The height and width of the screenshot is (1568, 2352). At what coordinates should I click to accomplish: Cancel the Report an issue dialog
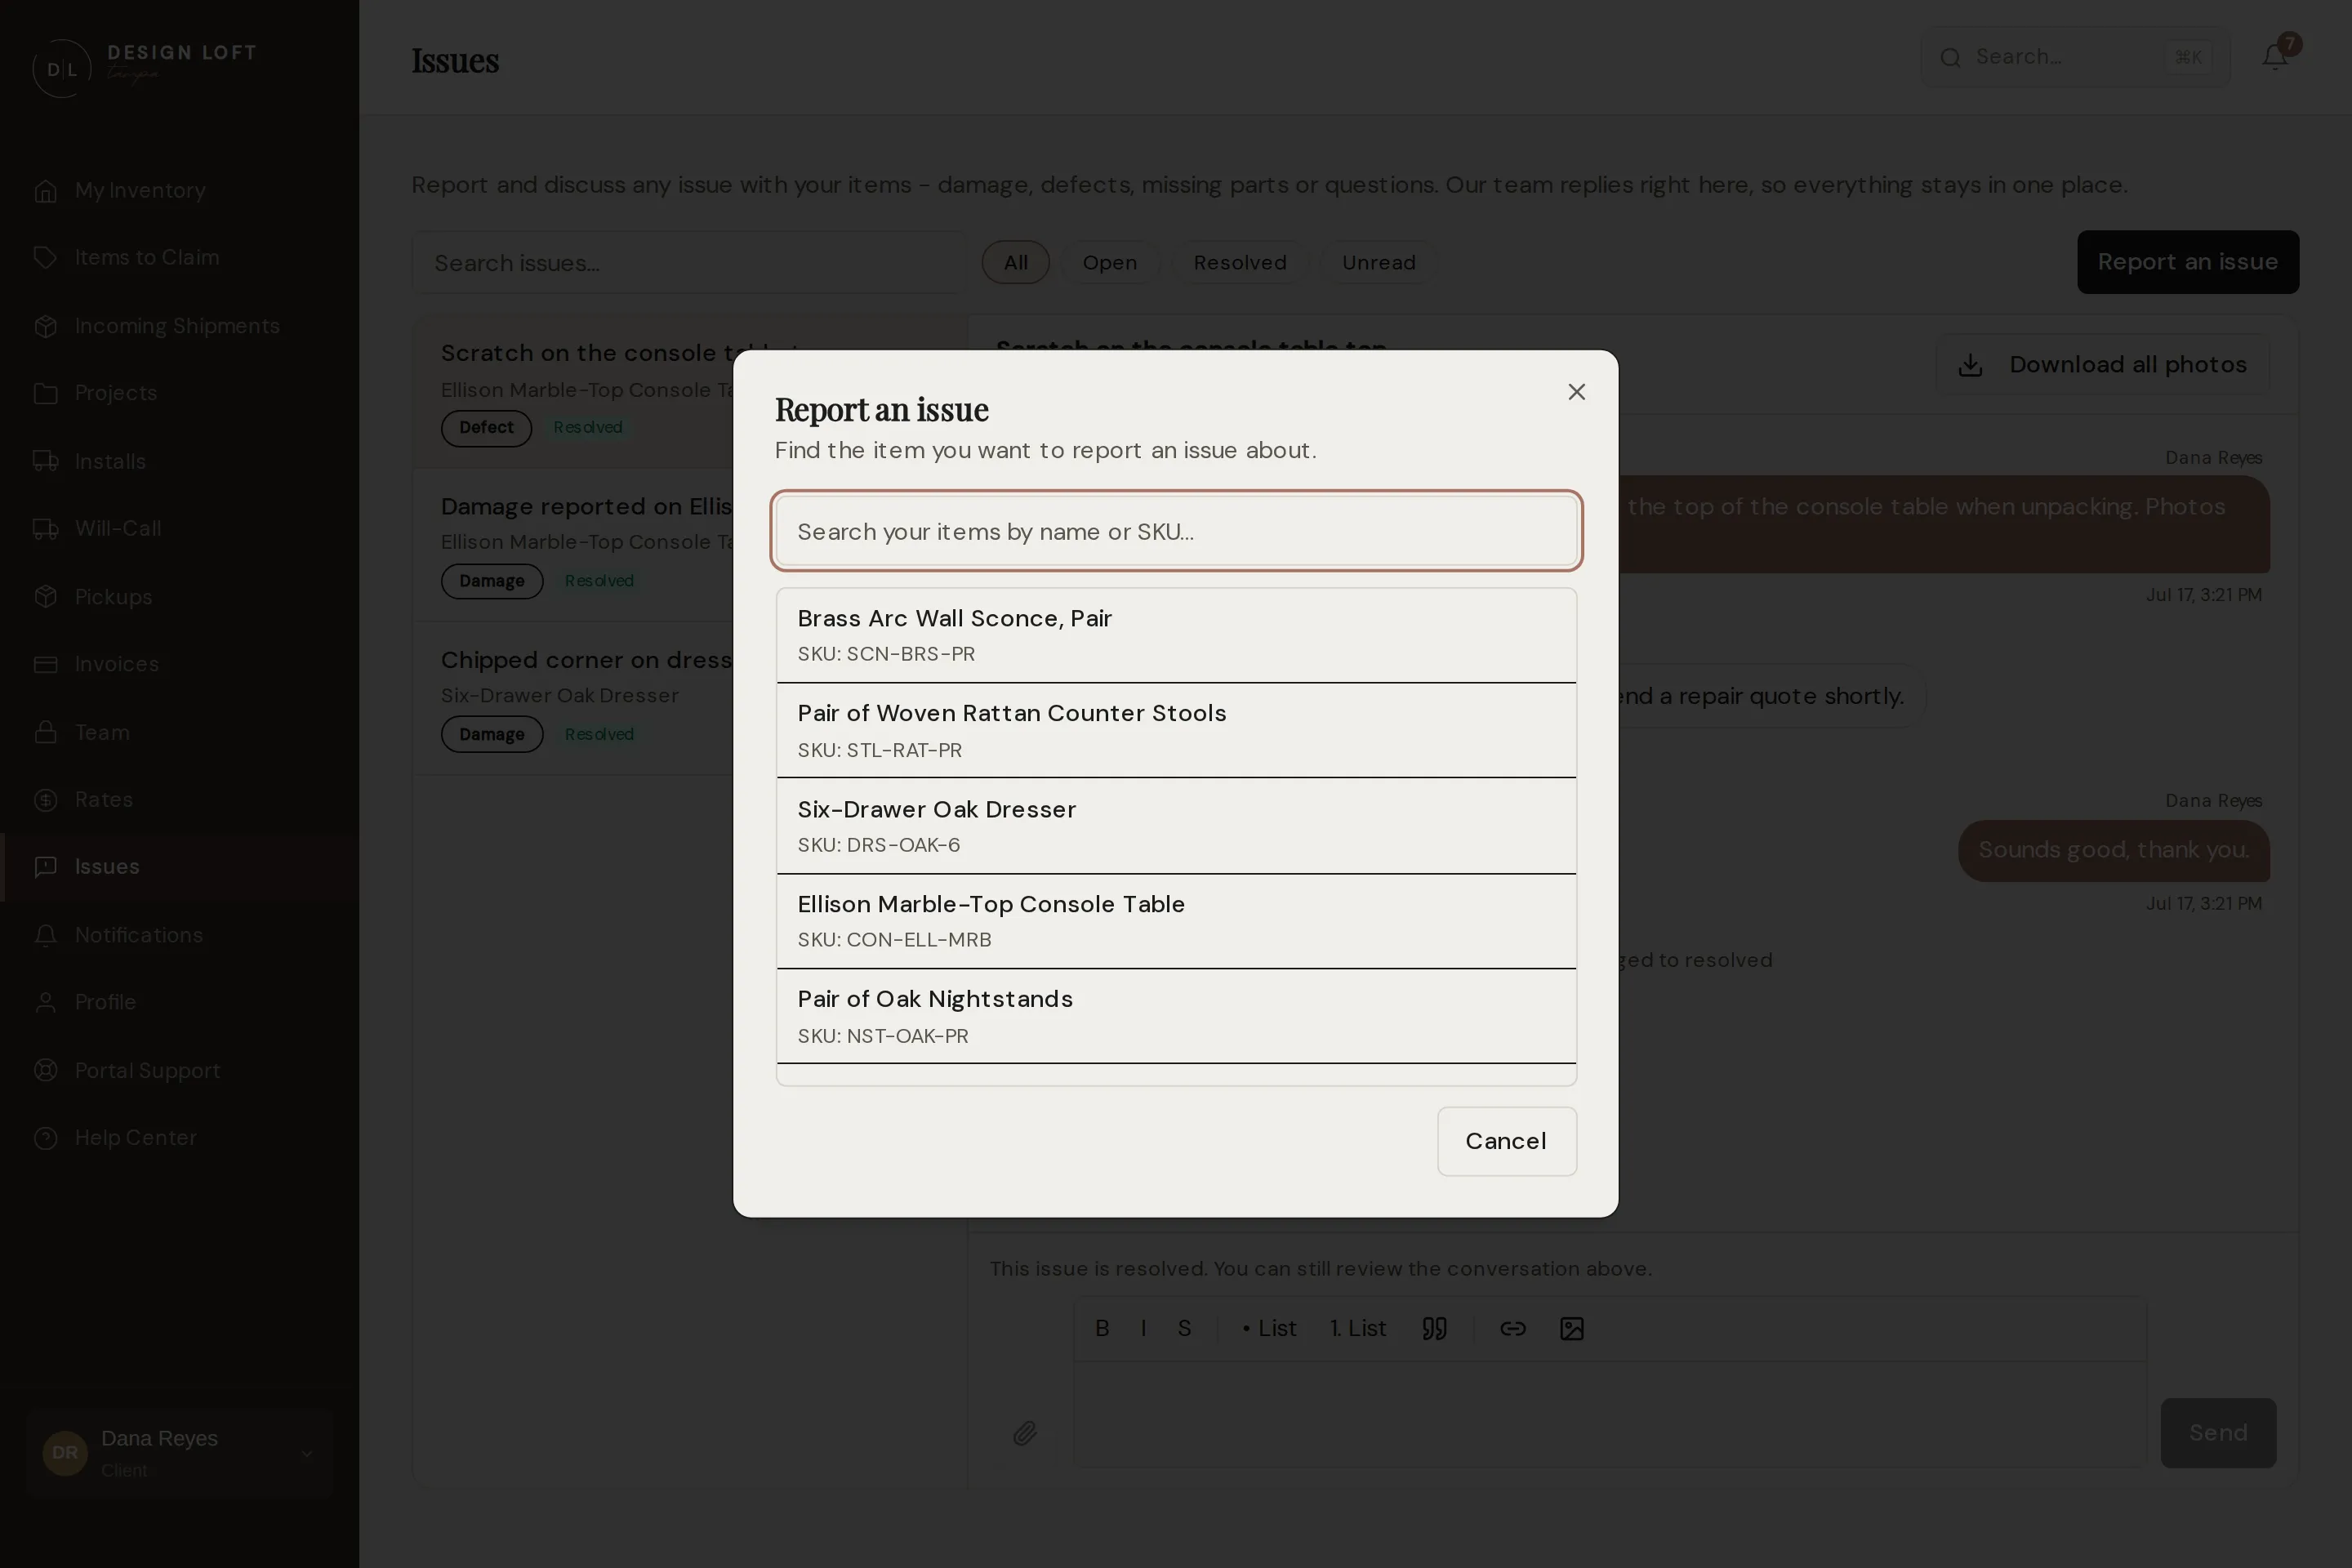point(1506,1141)
